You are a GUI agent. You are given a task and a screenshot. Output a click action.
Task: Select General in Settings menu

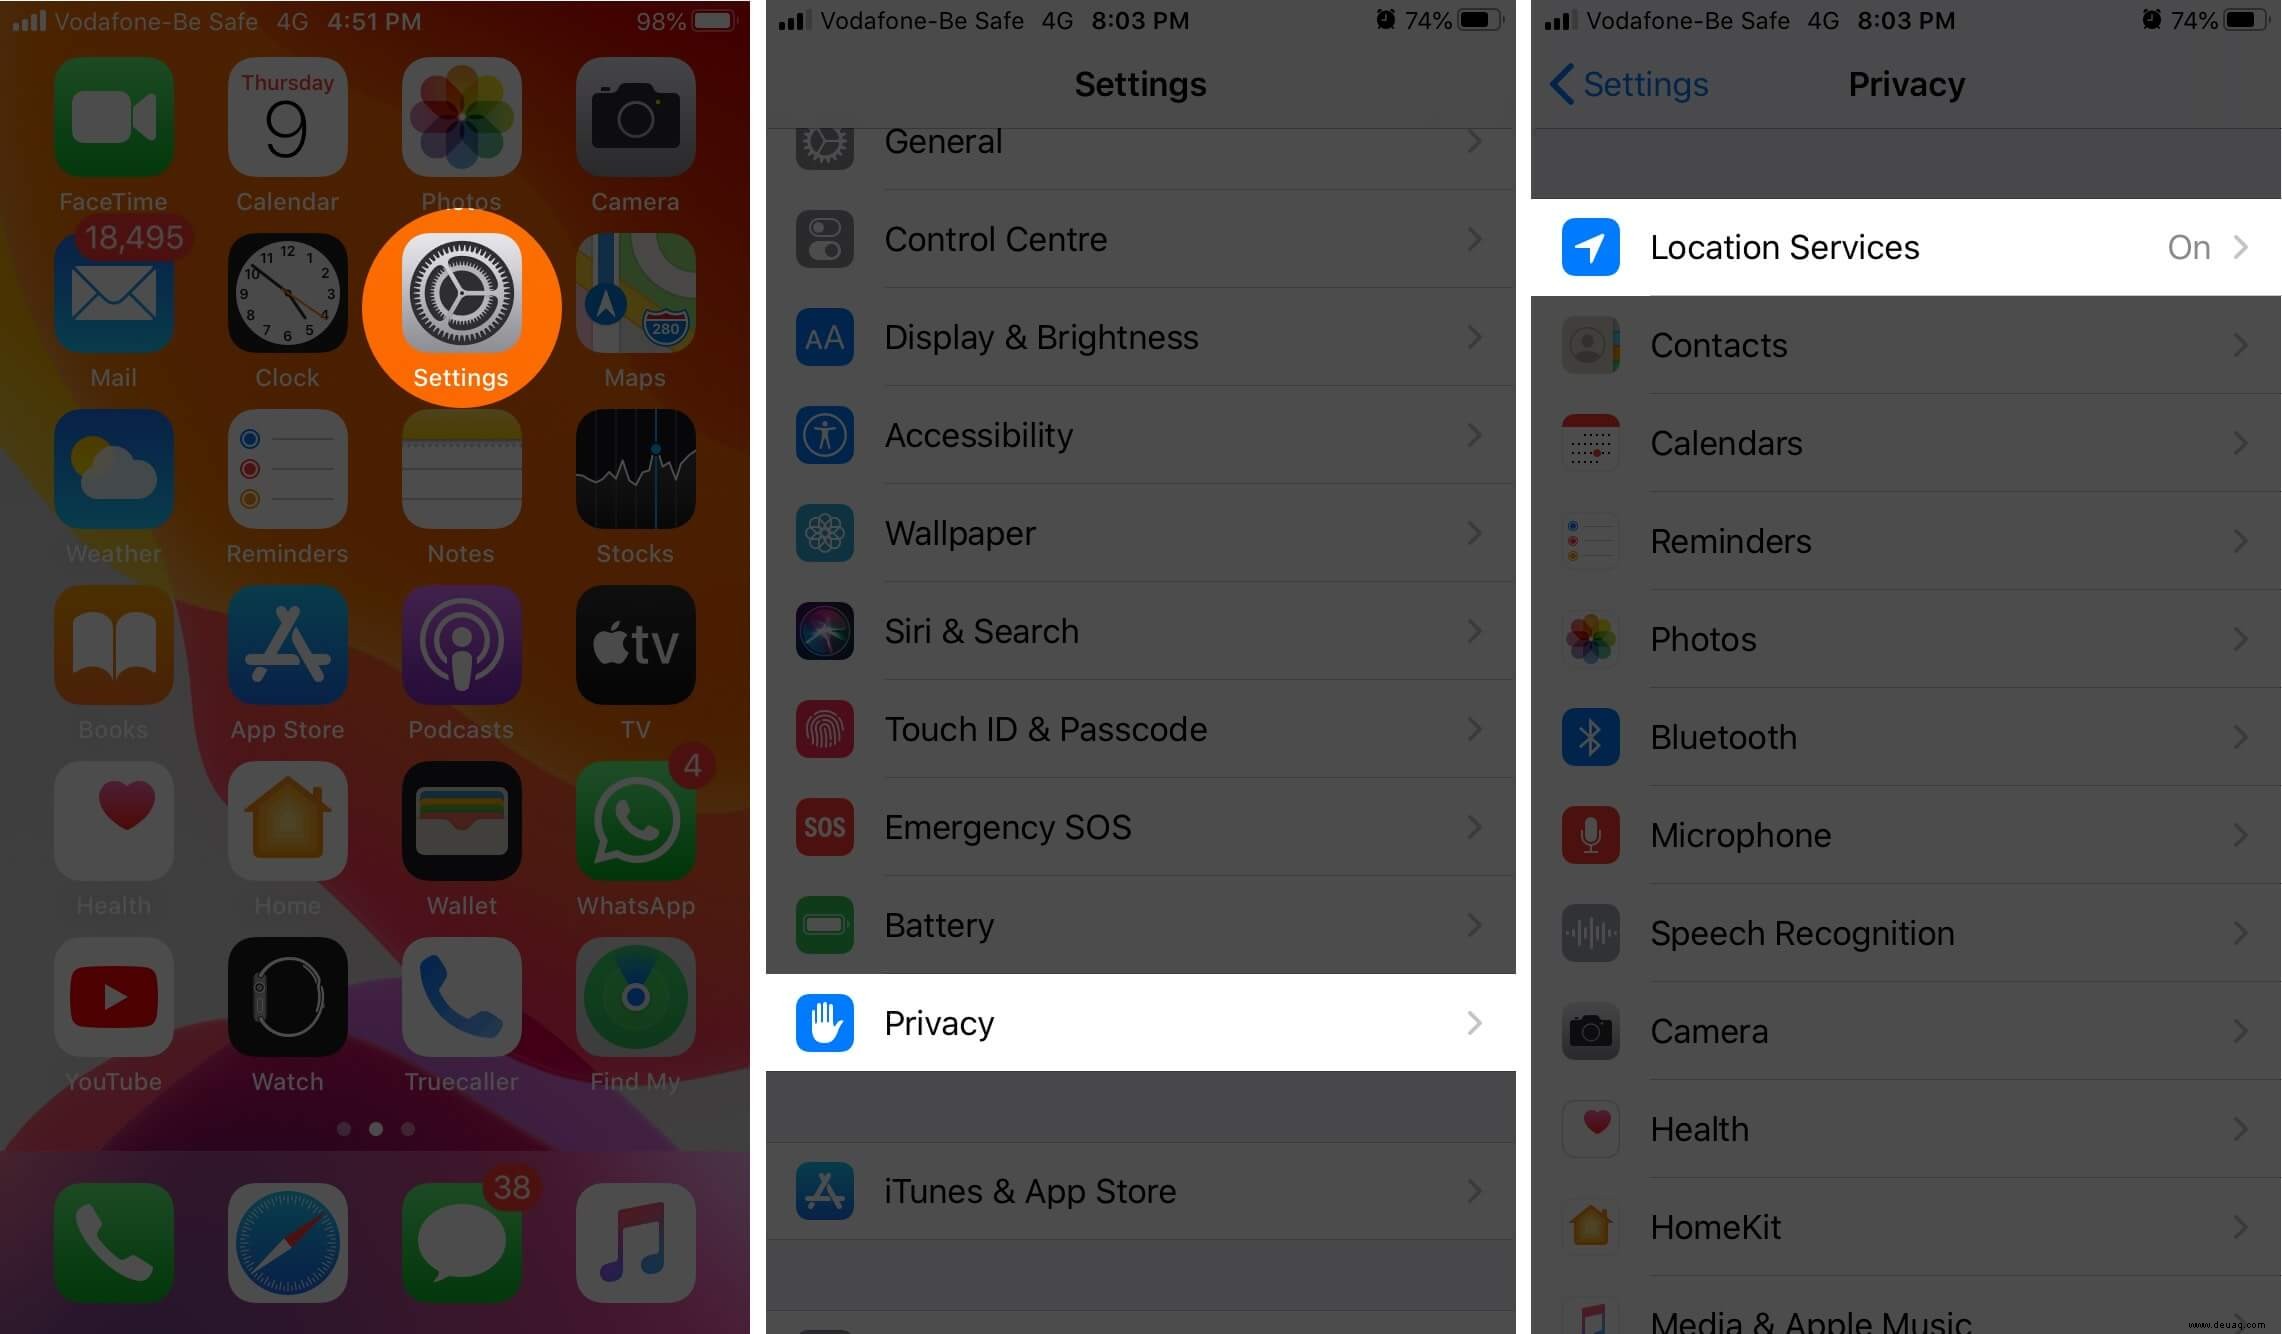click(x=1140, y=141)
